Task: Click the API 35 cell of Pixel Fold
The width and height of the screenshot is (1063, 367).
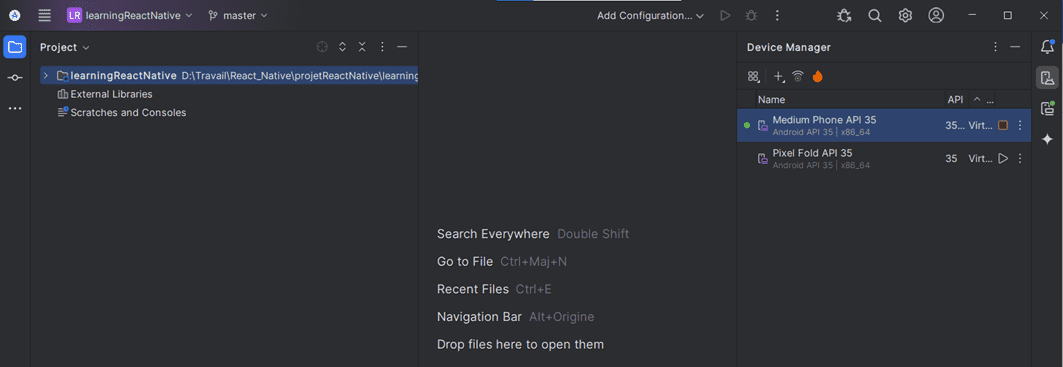Action: (x=952, y=159)
